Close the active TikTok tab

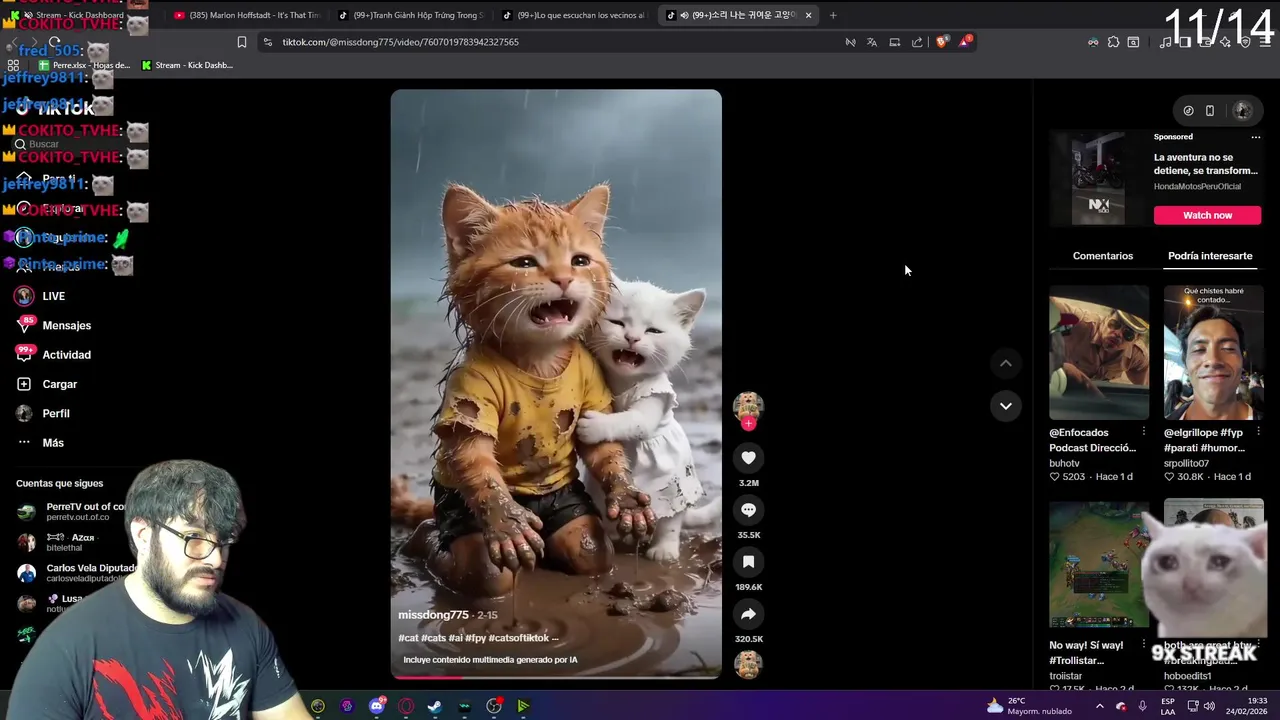pyautogui.click(x=808, y=15)
